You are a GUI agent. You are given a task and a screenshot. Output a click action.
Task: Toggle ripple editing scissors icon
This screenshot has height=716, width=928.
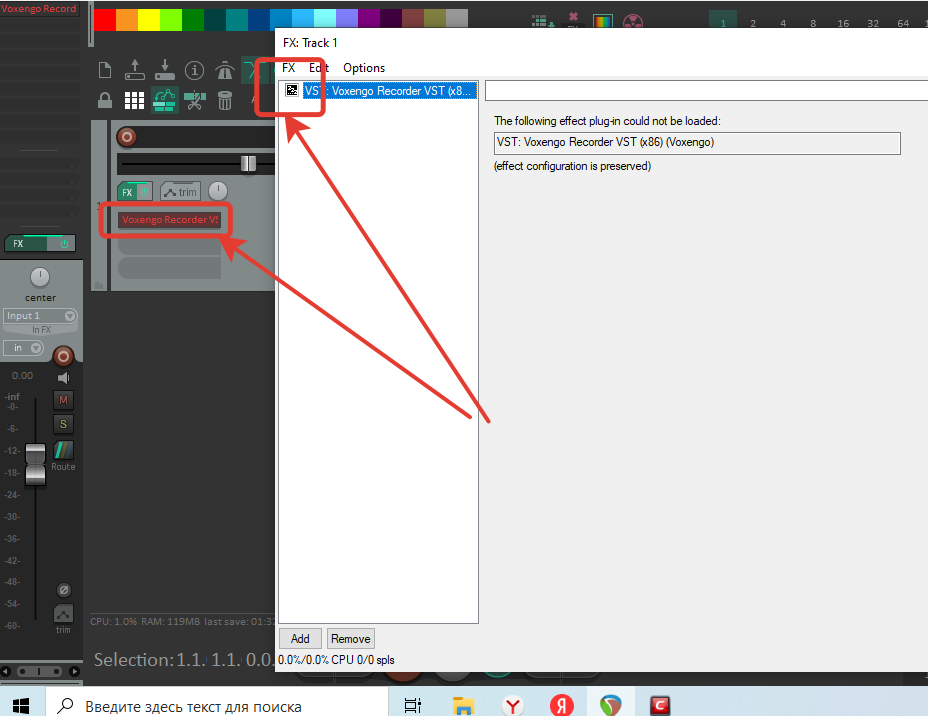tap(194, 101)
